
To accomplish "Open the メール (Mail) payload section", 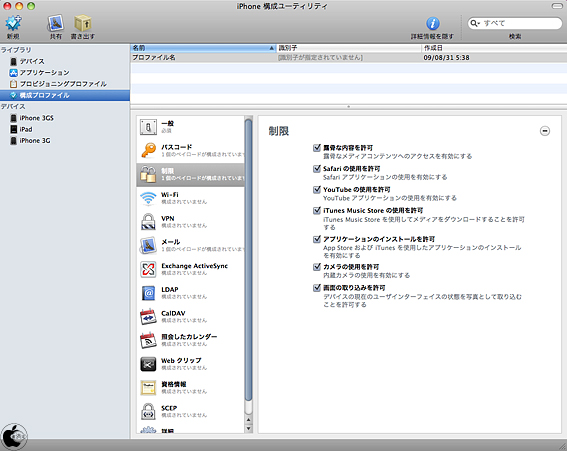I will coord(191,246).
